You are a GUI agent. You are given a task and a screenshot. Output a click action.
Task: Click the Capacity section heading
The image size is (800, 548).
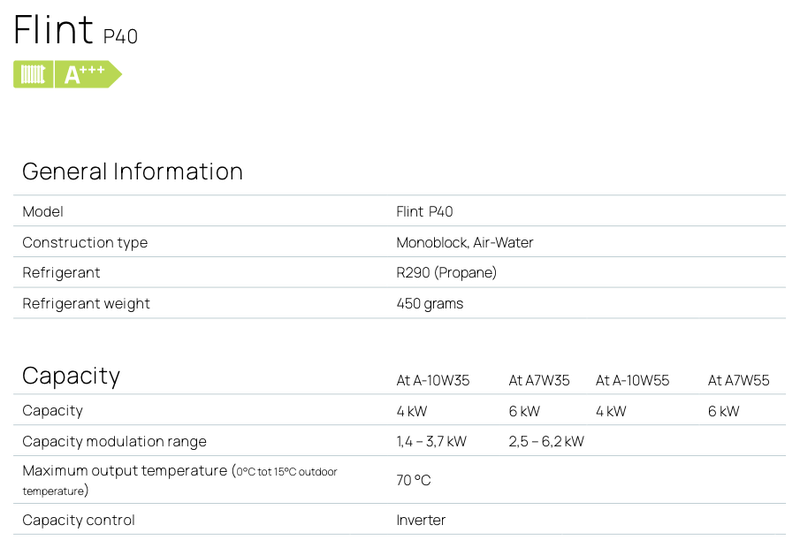pos(71,376)
